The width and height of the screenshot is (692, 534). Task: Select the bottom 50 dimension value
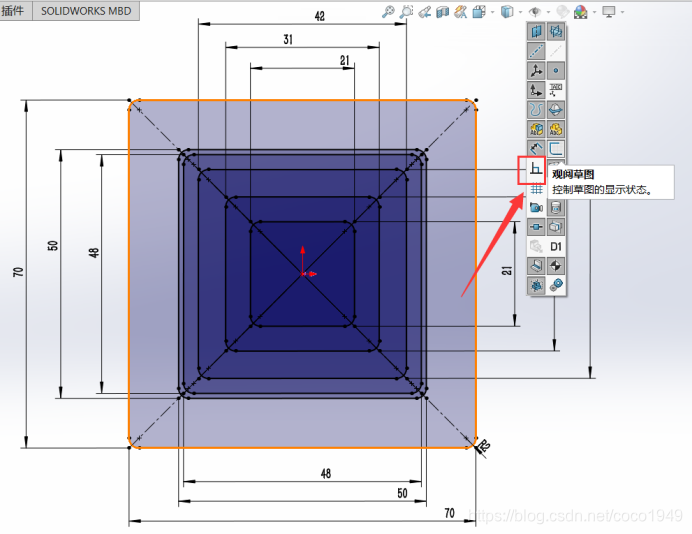point(402,493)
